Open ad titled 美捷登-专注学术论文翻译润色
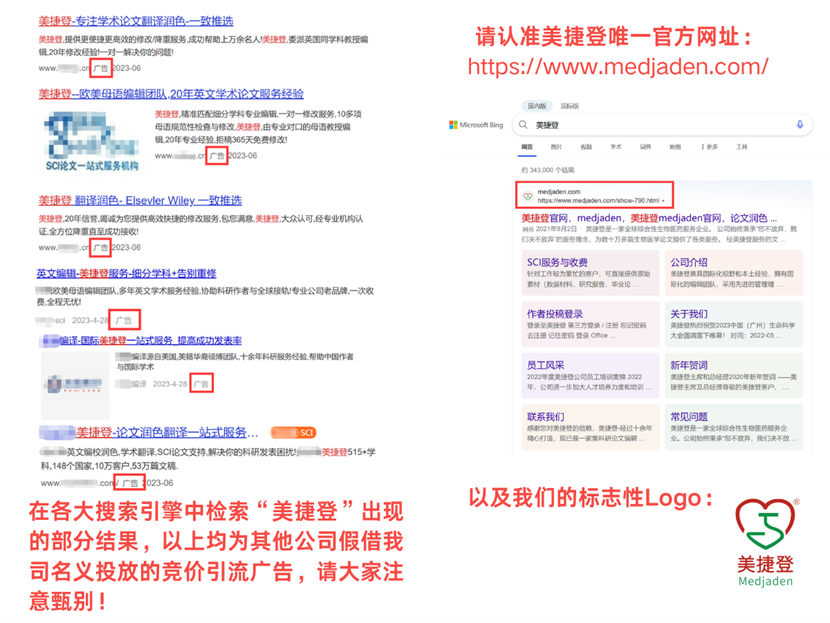 136,21
